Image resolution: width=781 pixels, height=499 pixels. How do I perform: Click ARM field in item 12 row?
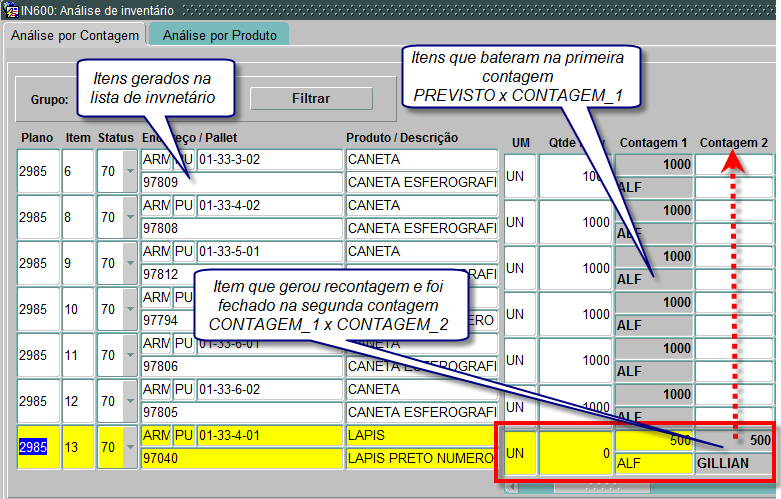coord(156,389)
